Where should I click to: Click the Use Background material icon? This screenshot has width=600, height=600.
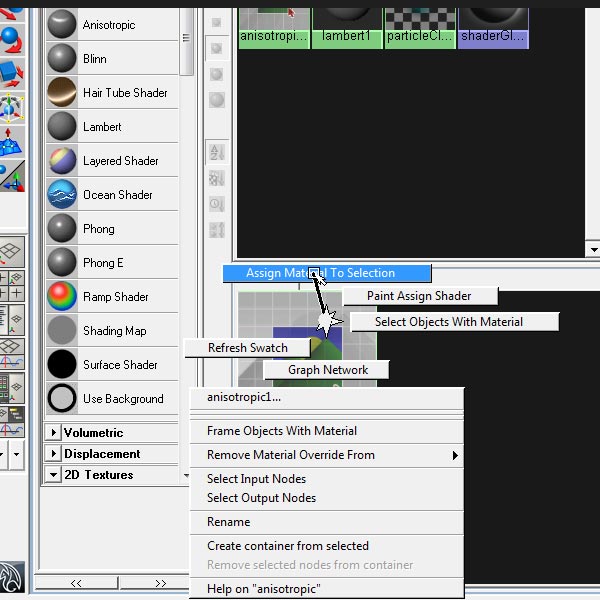62,398
